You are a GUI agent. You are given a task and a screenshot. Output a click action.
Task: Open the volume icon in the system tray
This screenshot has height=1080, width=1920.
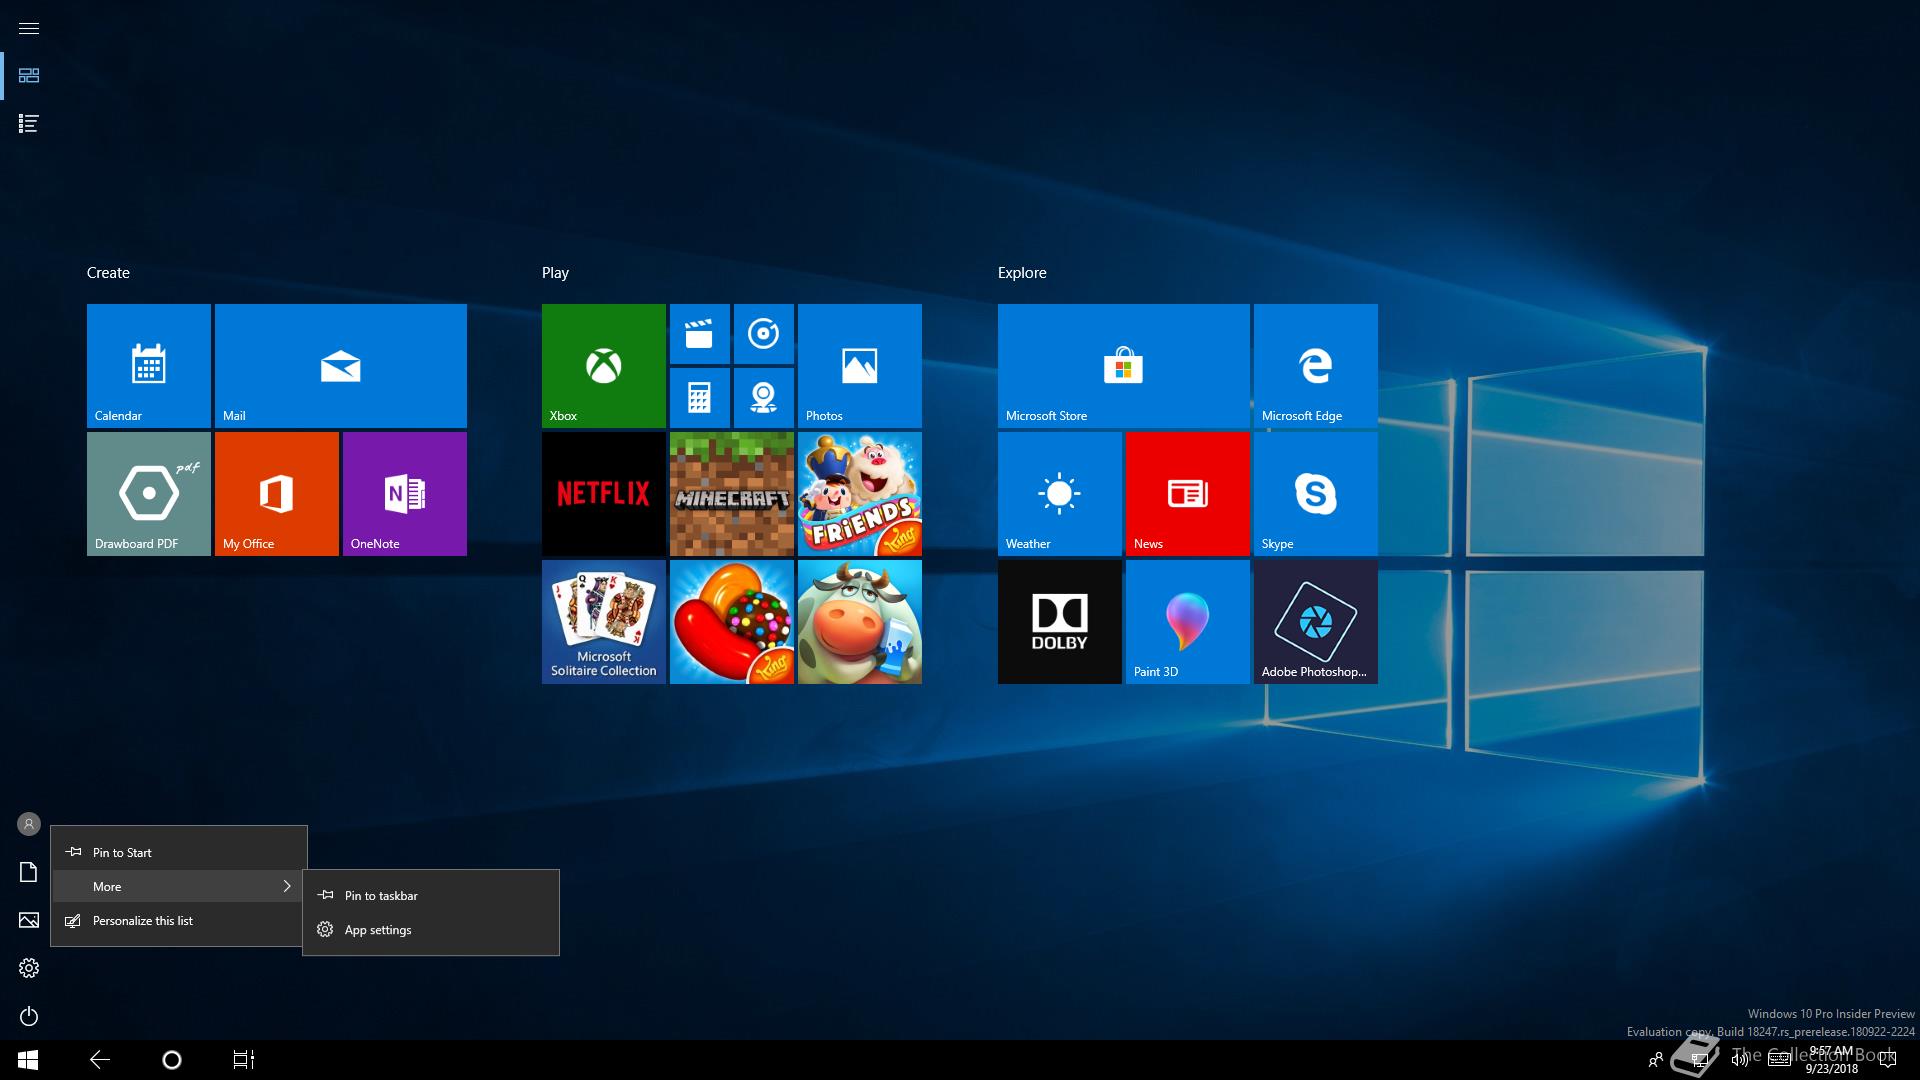point(1740,1060)
